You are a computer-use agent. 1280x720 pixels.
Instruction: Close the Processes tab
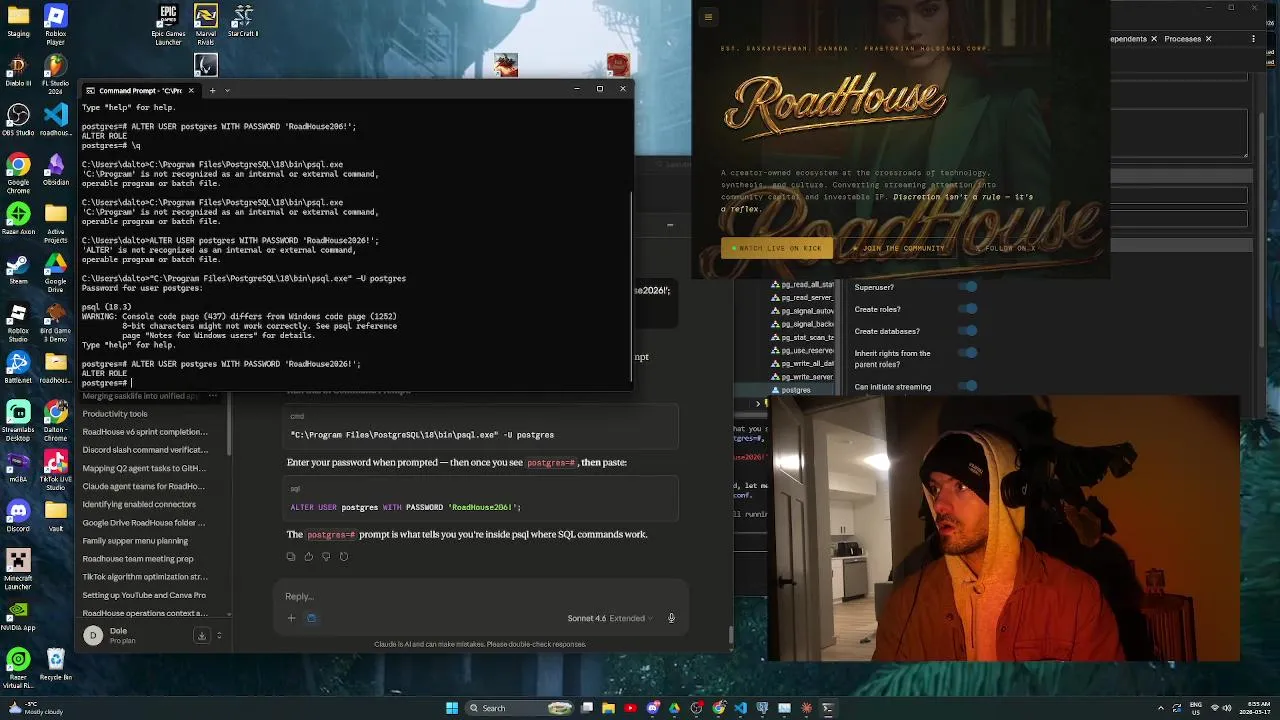pyautogui.click(x=1208, y=39)
